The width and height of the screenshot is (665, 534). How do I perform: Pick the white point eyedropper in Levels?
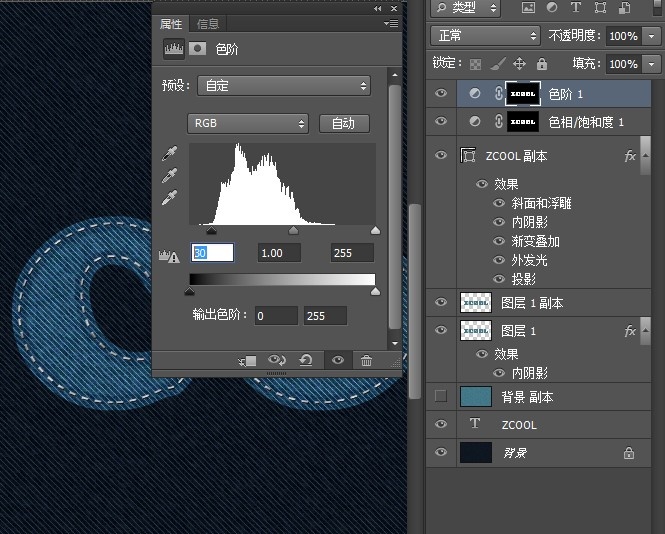(x=170, y=196)
